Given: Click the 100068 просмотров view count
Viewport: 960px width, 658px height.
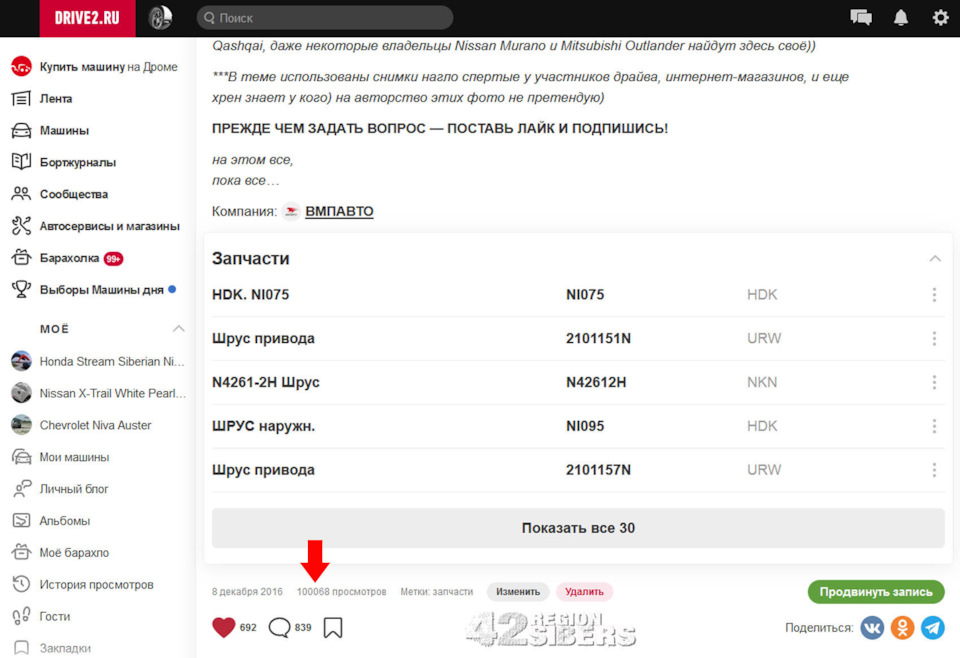Looking at the screenshot, I should point(342,592).
